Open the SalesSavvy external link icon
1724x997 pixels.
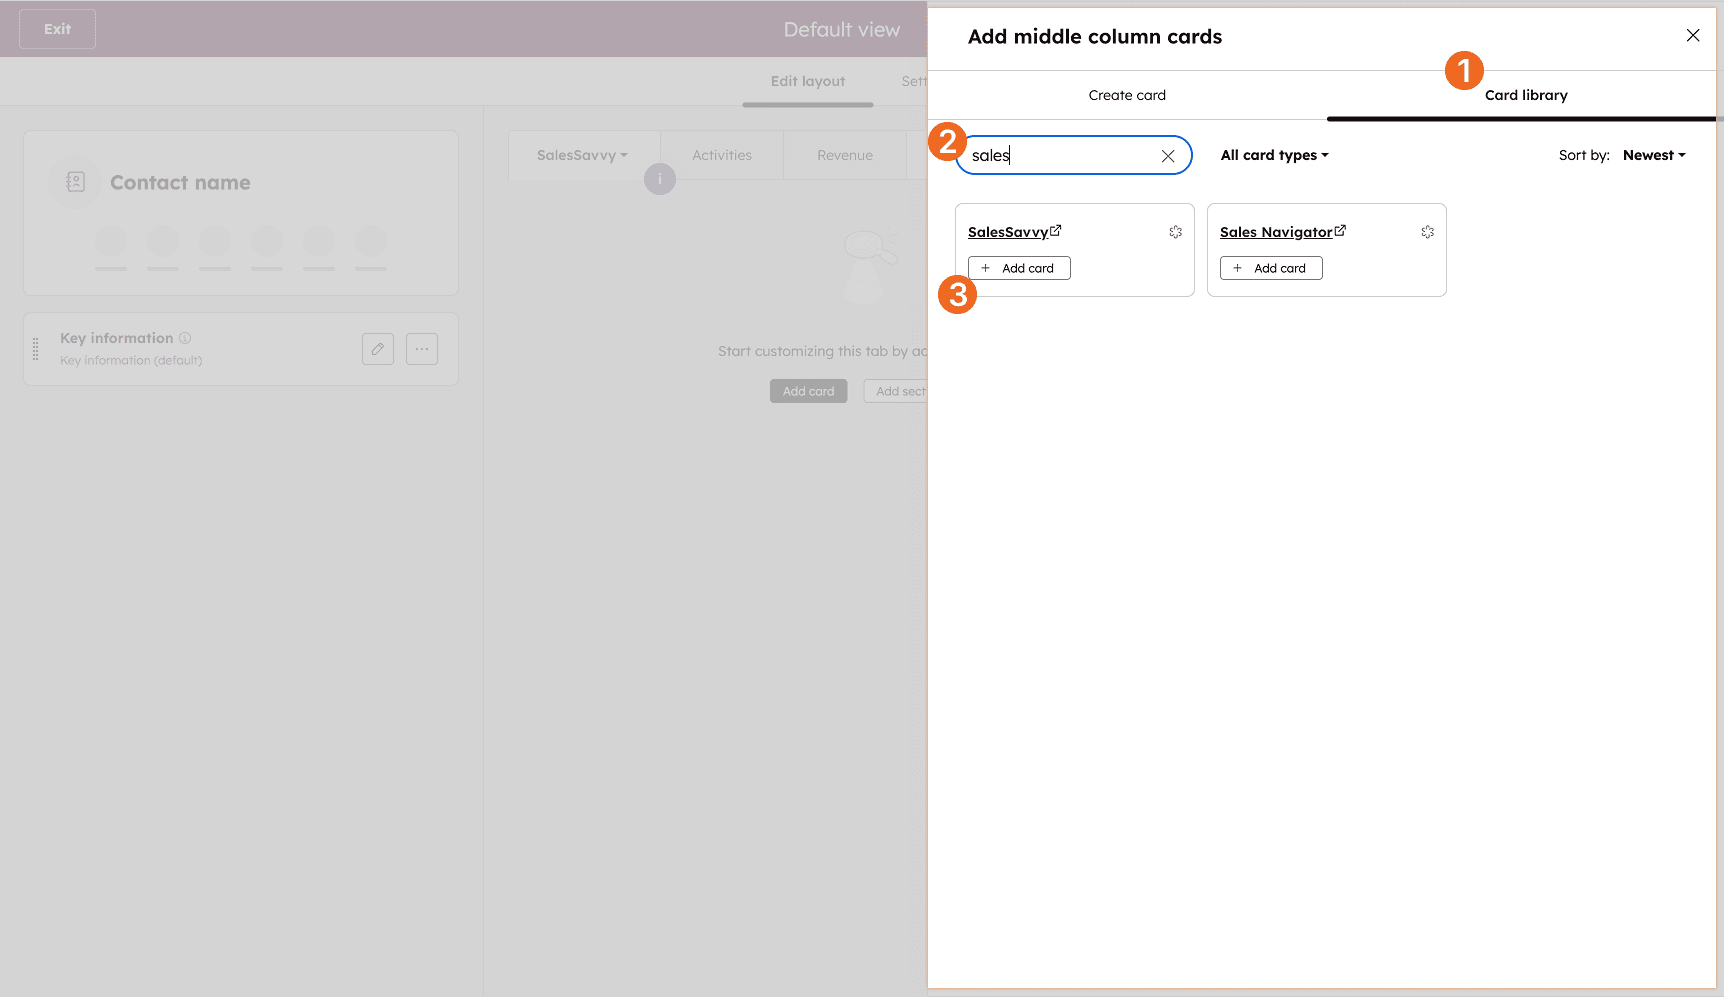coord(1055,231)
